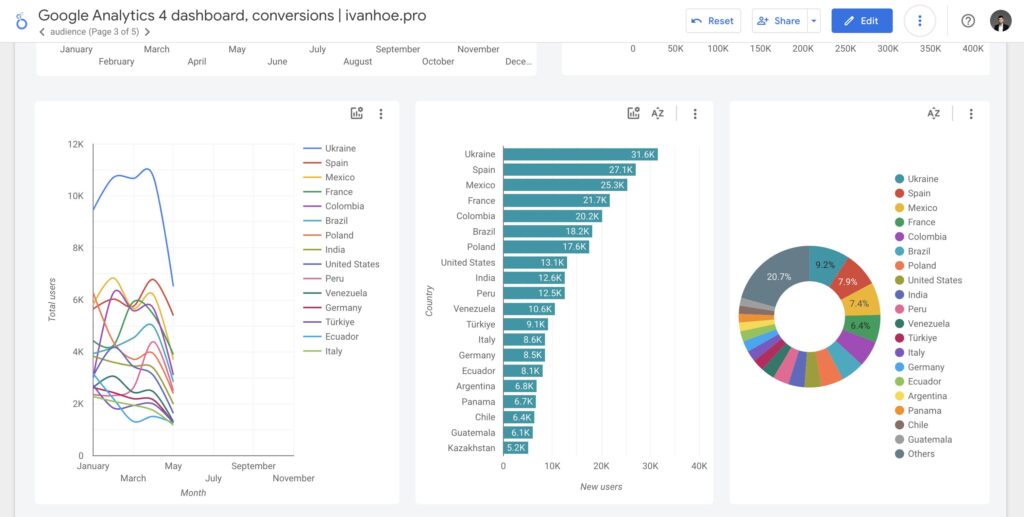This screenshot has width=1024, height=517.
Task: Click the user profile avatar
Action: 1000,21
